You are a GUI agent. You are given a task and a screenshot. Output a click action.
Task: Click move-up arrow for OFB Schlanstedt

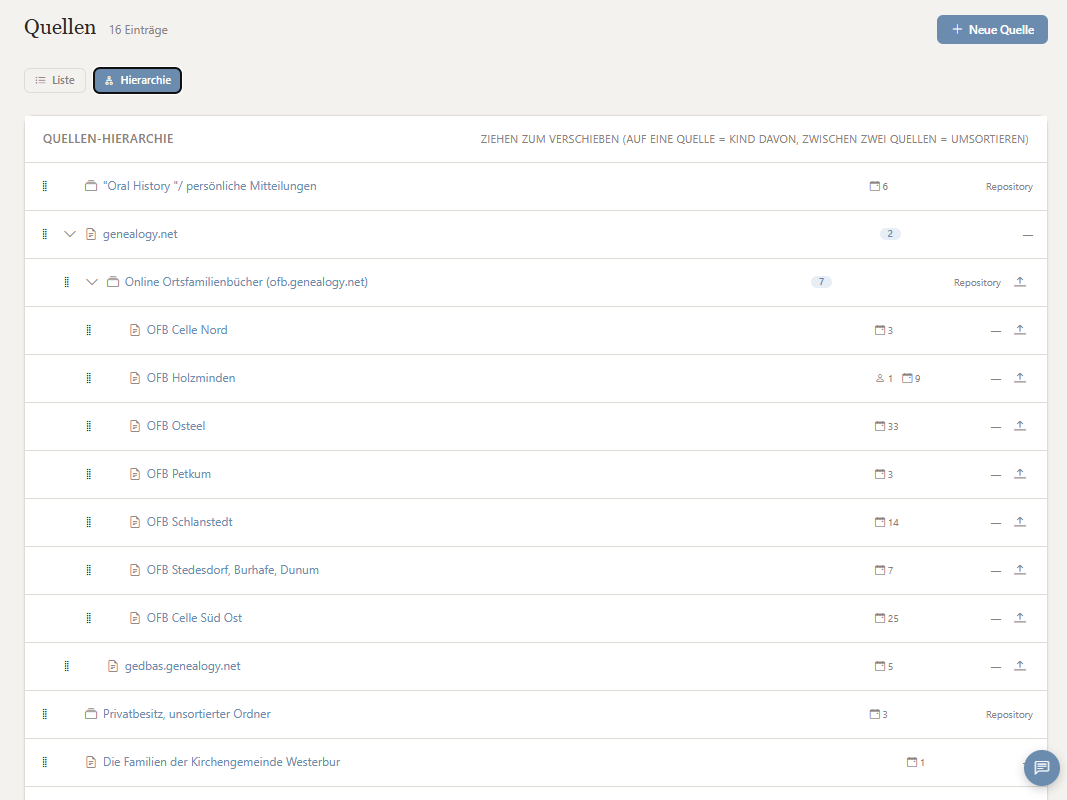[x=1020, y=522]
